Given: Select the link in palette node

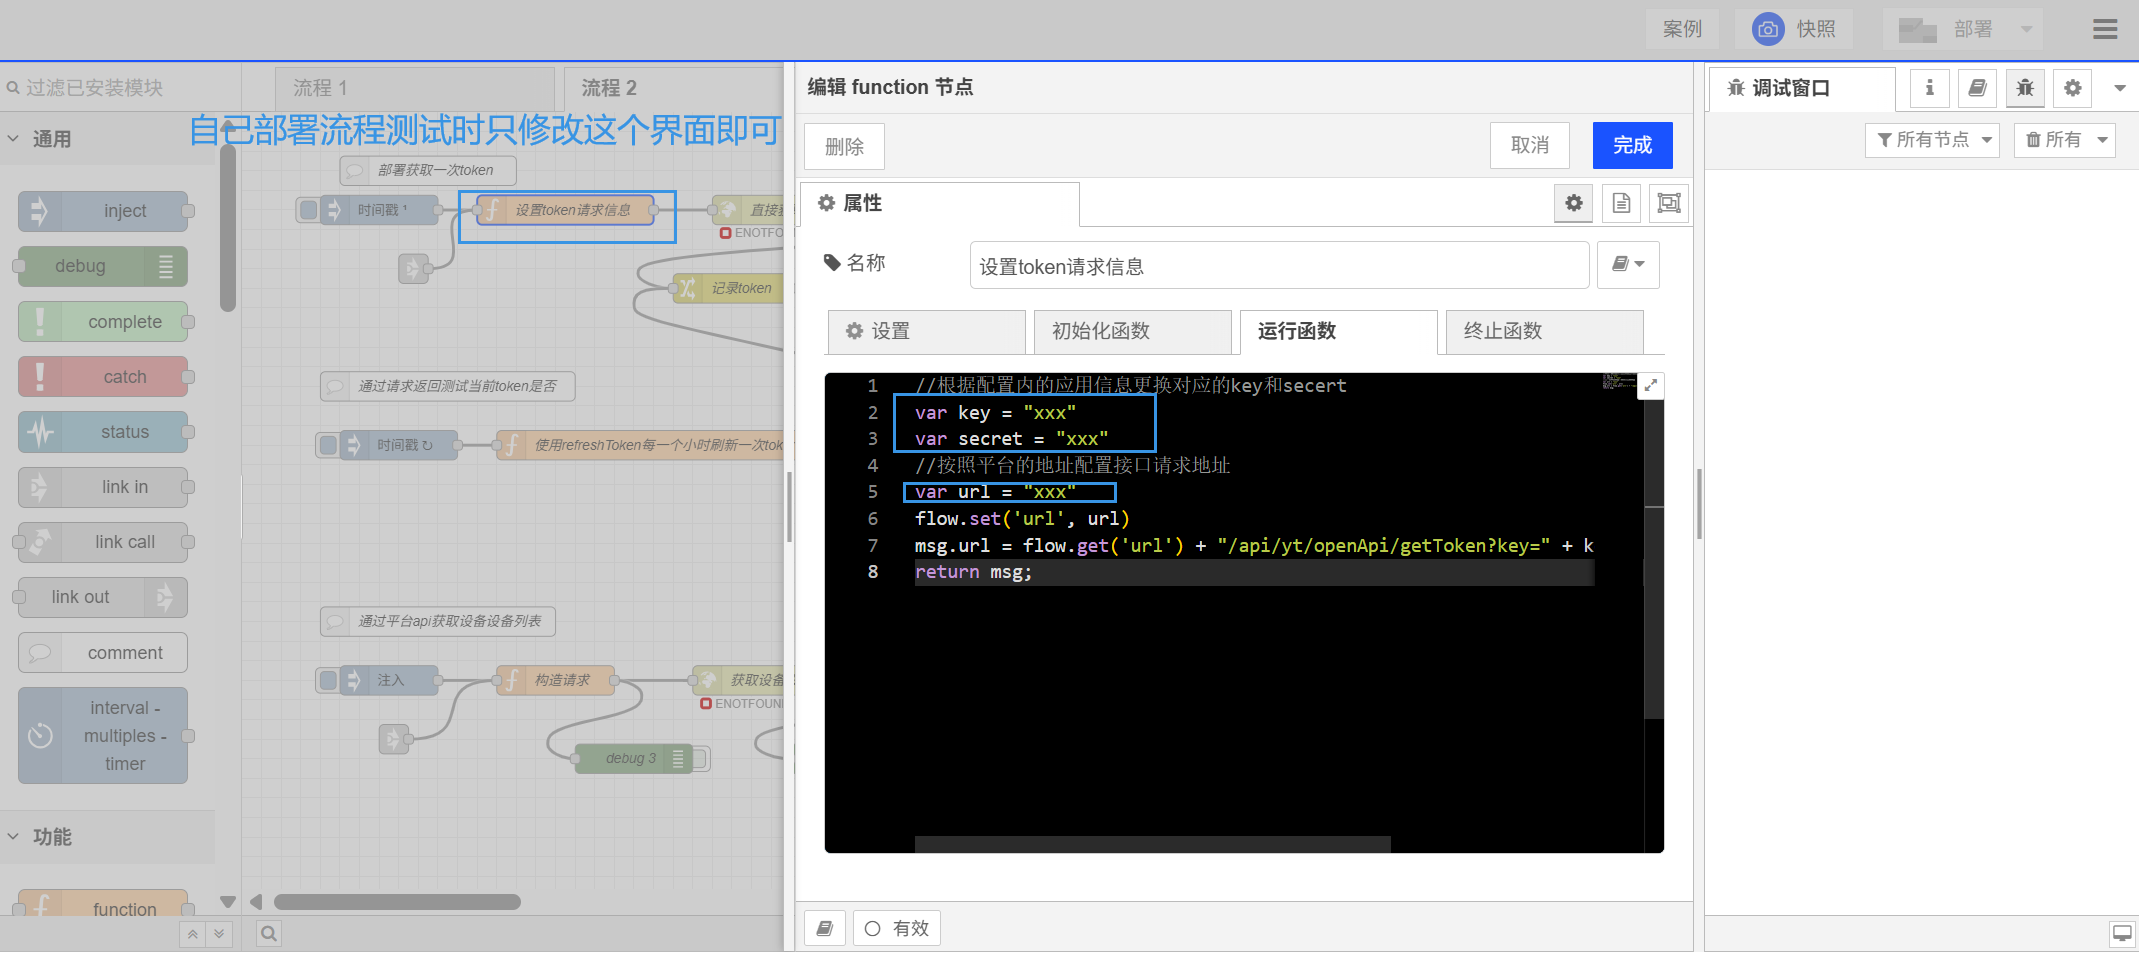Looking at the screenshot, I should click(x=103, y=487).
